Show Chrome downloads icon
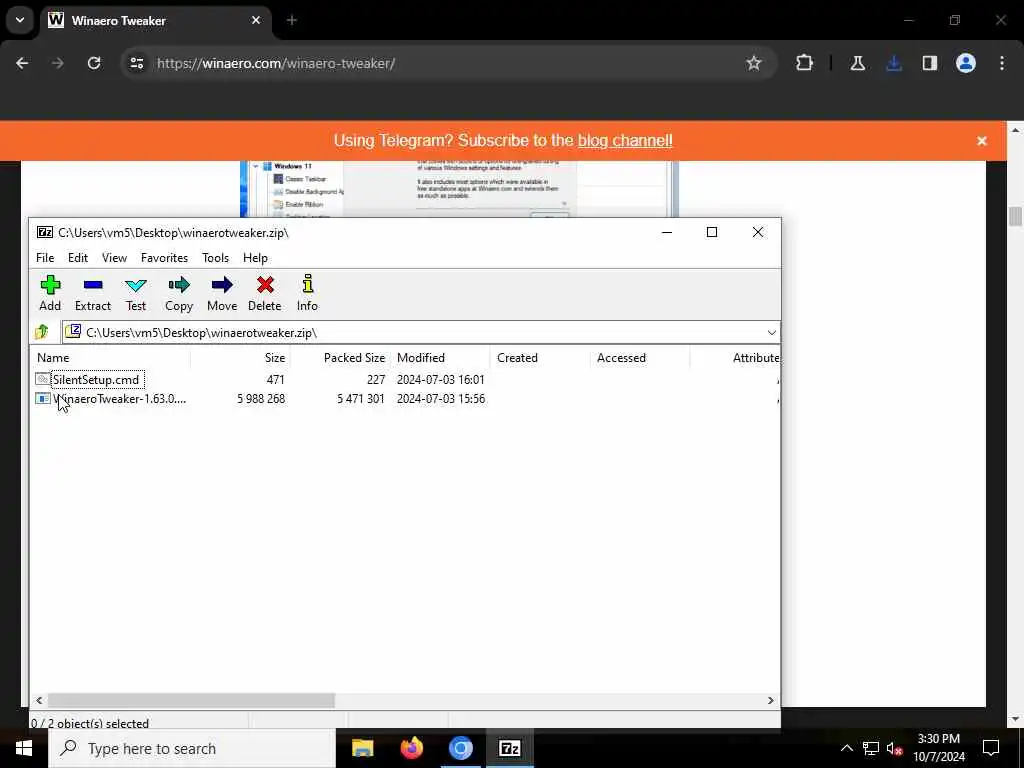Image resolution: width=1024 pixels, height=768 pixels. click(x=894, y=63)
